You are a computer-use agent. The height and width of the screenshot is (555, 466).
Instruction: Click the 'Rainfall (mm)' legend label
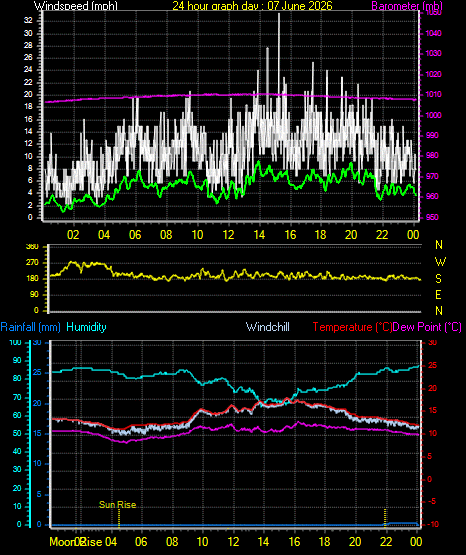pyautogui.click(x=30, y=327)
